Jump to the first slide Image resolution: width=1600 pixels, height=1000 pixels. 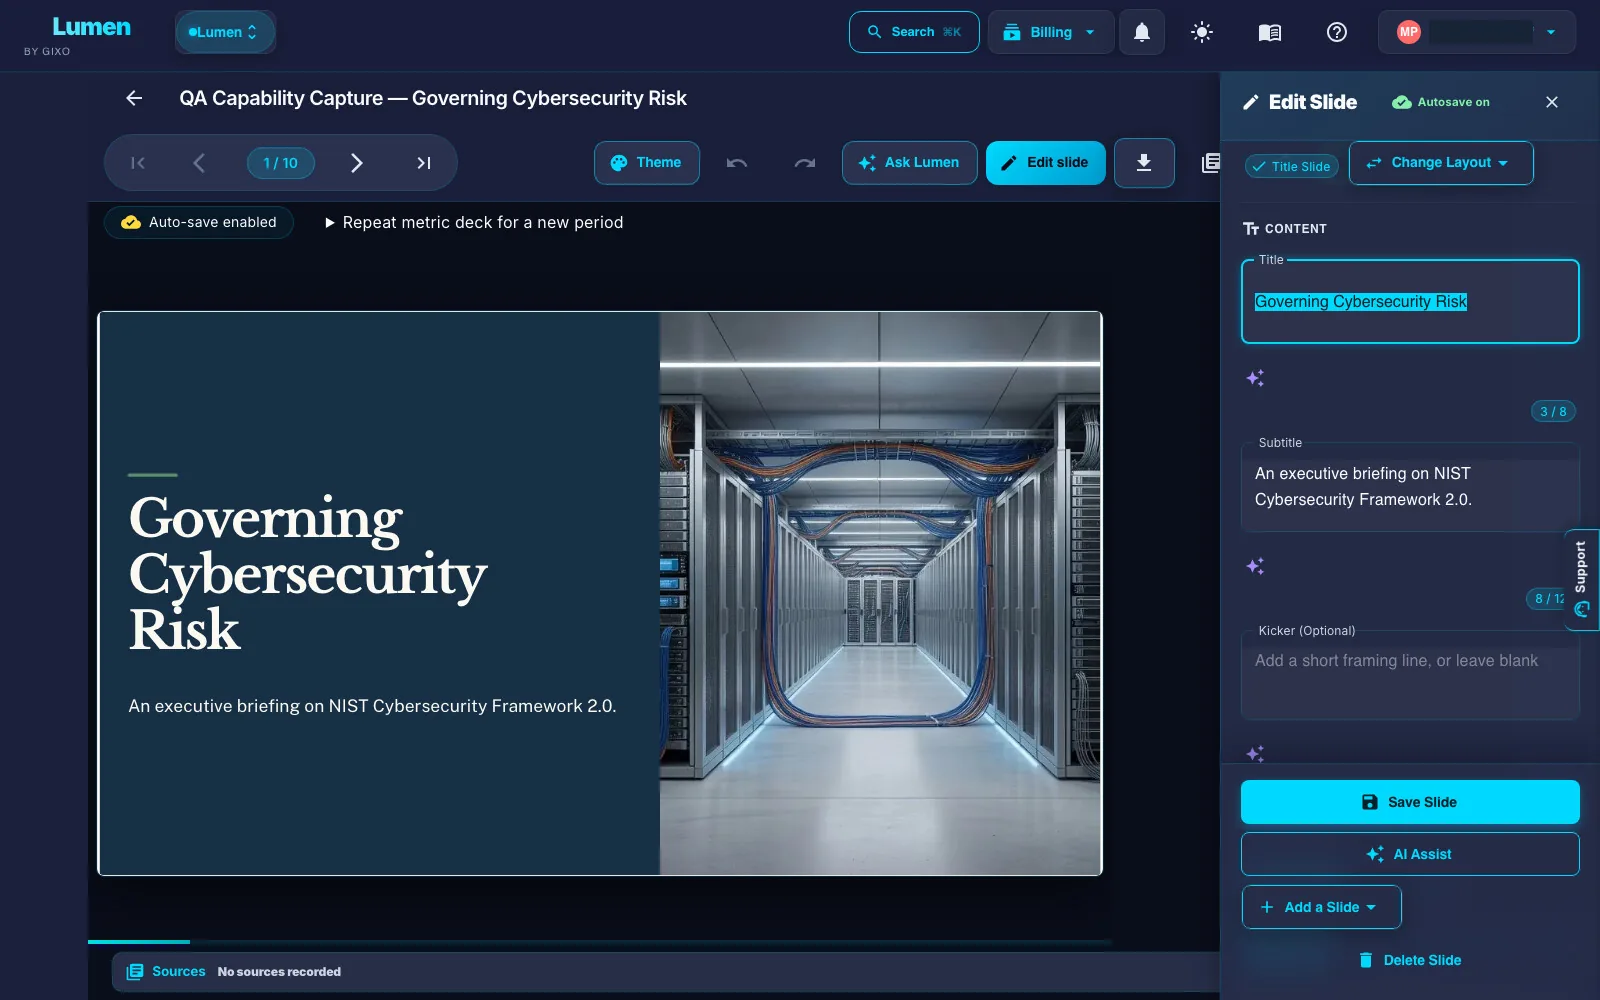pyautogui.click(x=138, y=163)
